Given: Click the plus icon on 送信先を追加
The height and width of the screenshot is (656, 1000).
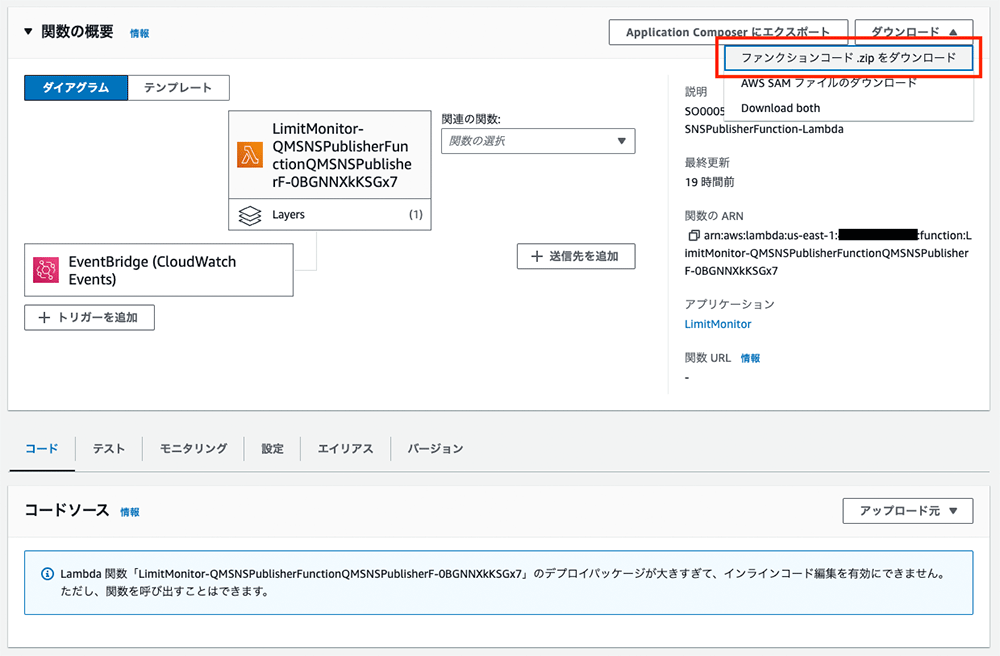Looking at the screenshot, I should click(x=537, y=256).
